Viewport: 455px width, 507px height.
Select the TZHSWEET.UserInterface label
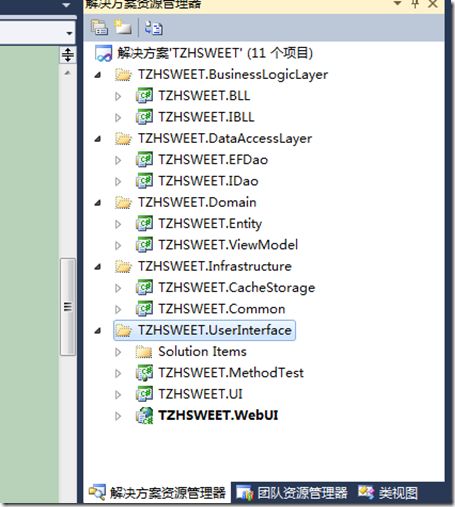pos(215,330)
